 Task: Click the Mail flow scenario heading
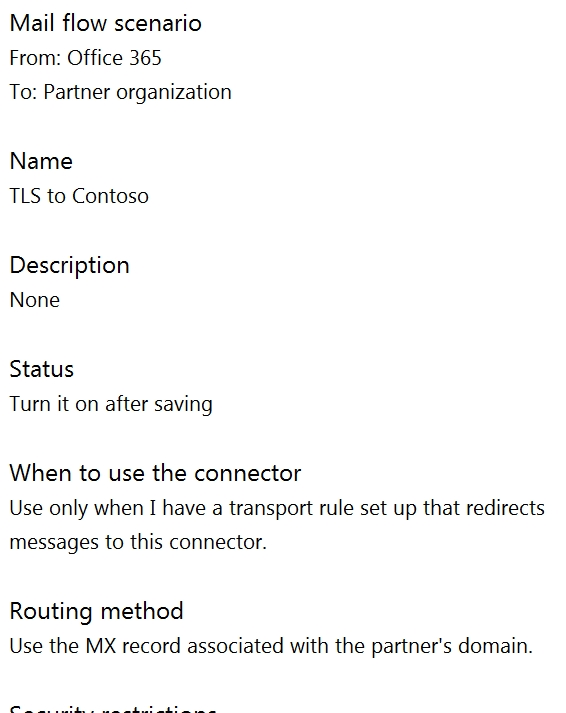105,23
